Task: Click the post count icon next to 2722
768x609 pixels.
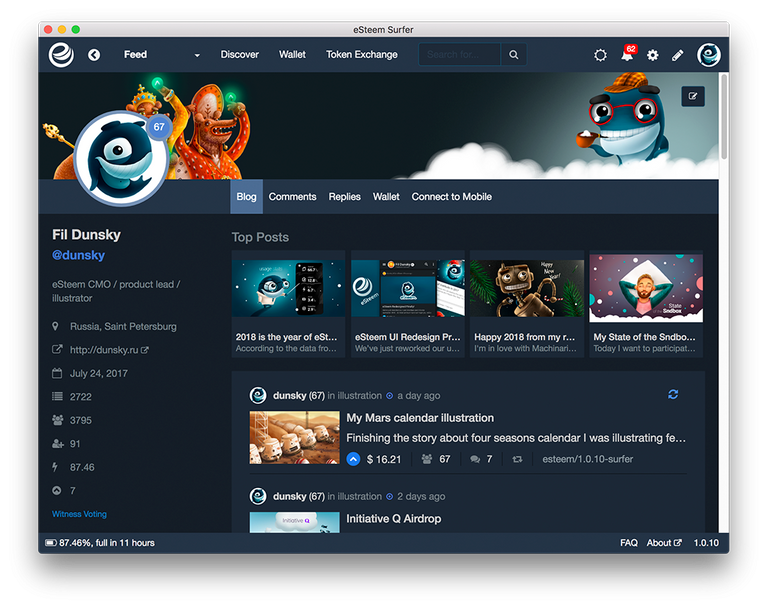Action: click(x=57, y=396)
